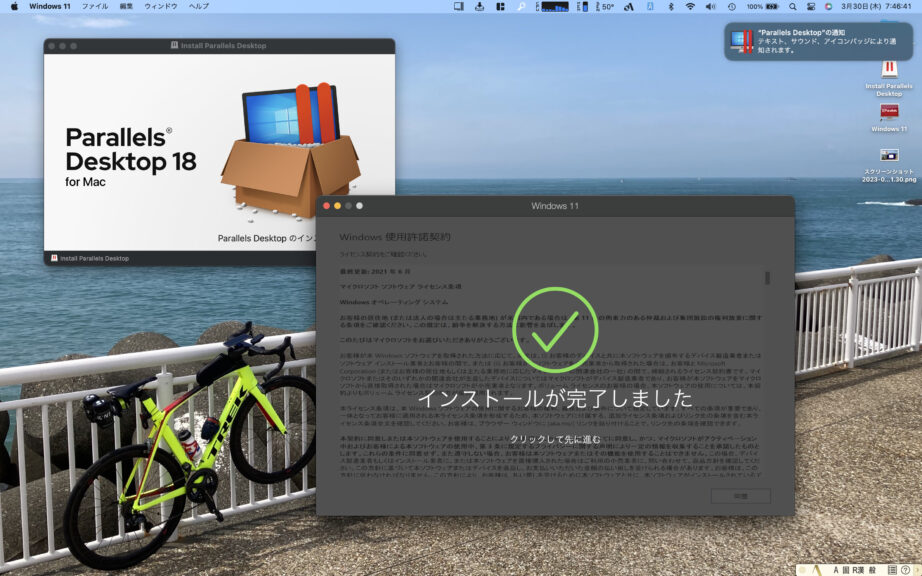The height and width of the screenshot is (576, 922).
Task: Click the Parallels icon in the notification
Action: pos(741,41)
